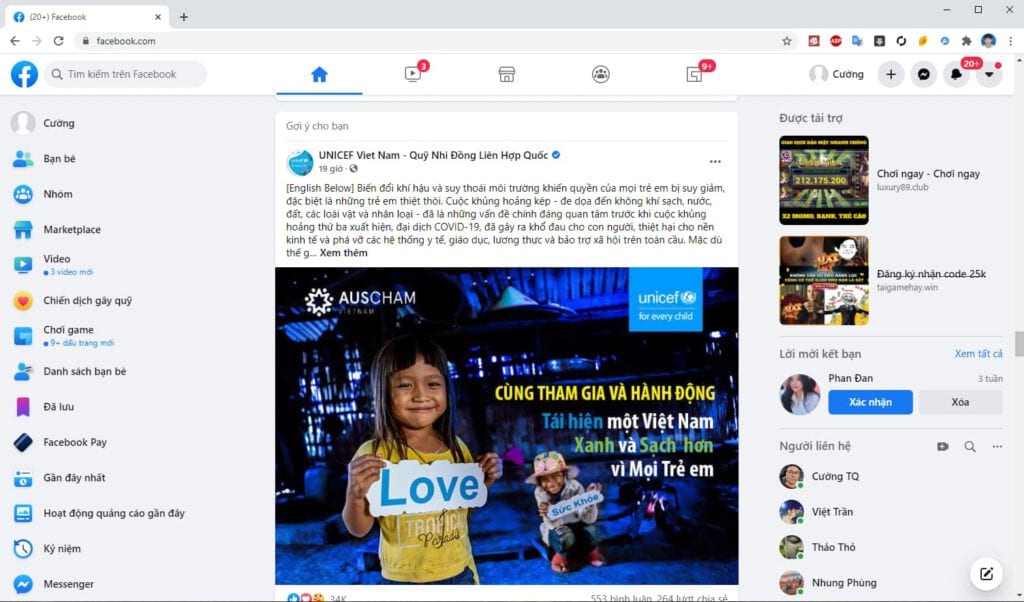1024x602 pixels.
Task: Open contacts options three dots
Action: pyautogui.click(x=997, y=447)
